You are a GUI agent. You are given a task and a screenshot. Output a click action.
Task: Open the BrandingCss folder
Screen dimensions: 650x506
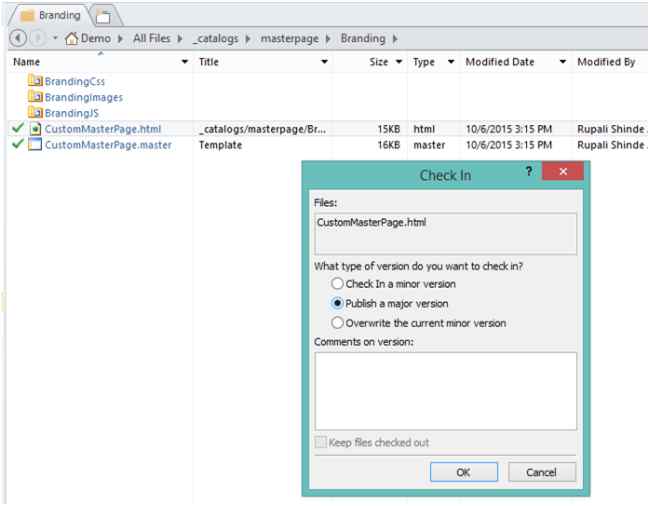point(75,81)
